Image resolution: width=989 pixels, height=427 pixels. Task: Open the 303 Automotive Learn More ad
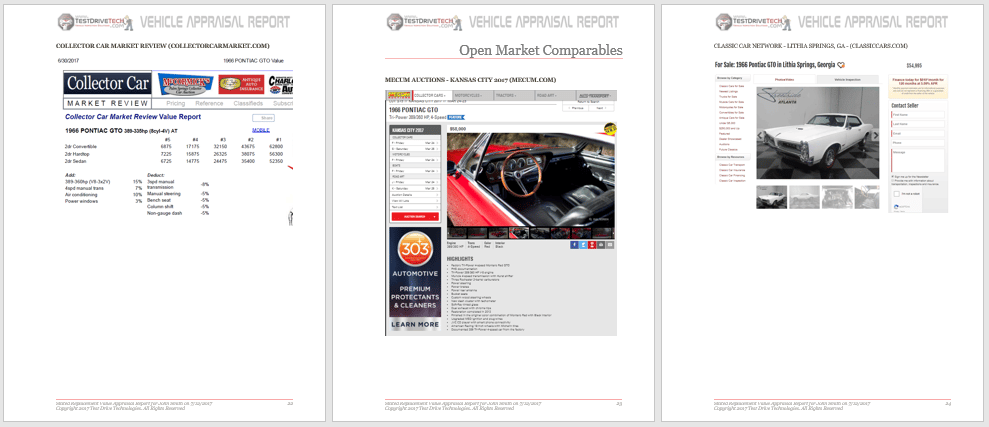pyautogui.click(x=415, y=279)
